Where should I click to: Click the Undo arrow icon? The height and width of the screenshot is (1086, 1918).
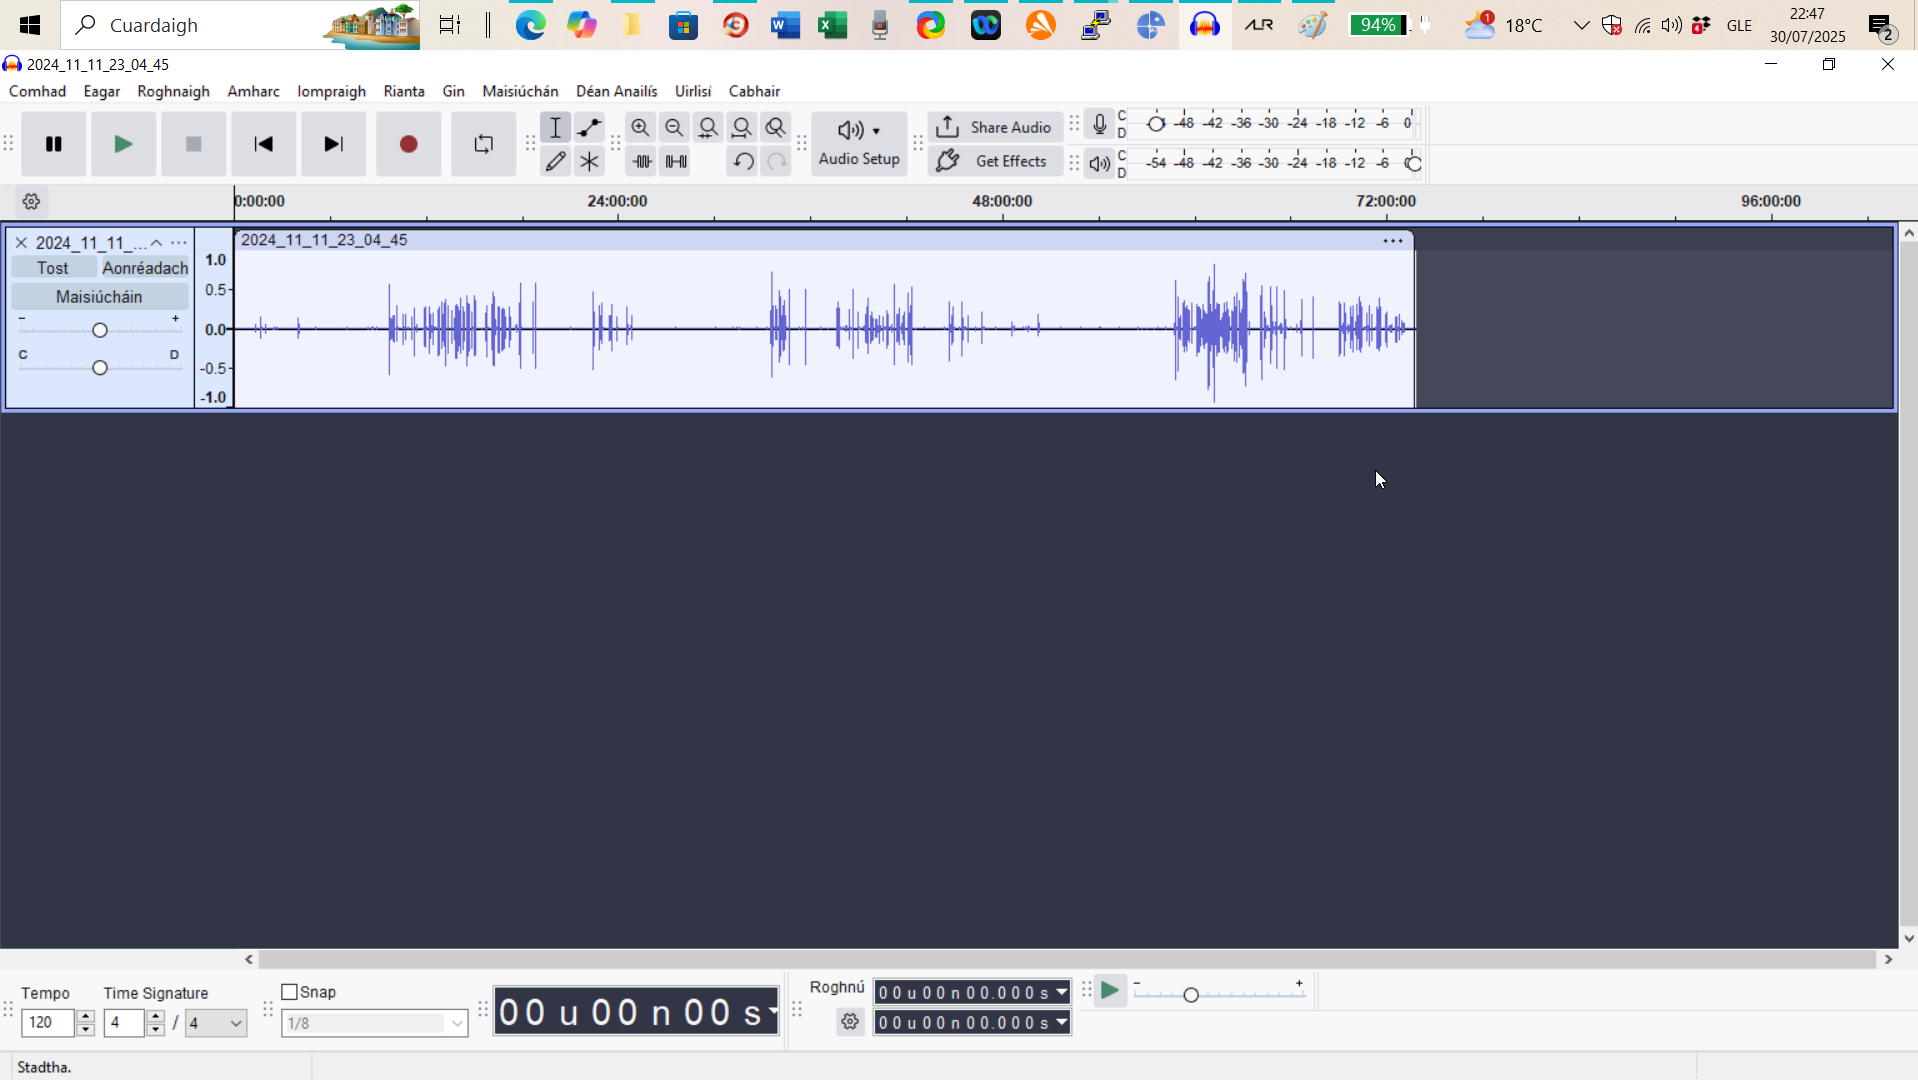[742, 160]
